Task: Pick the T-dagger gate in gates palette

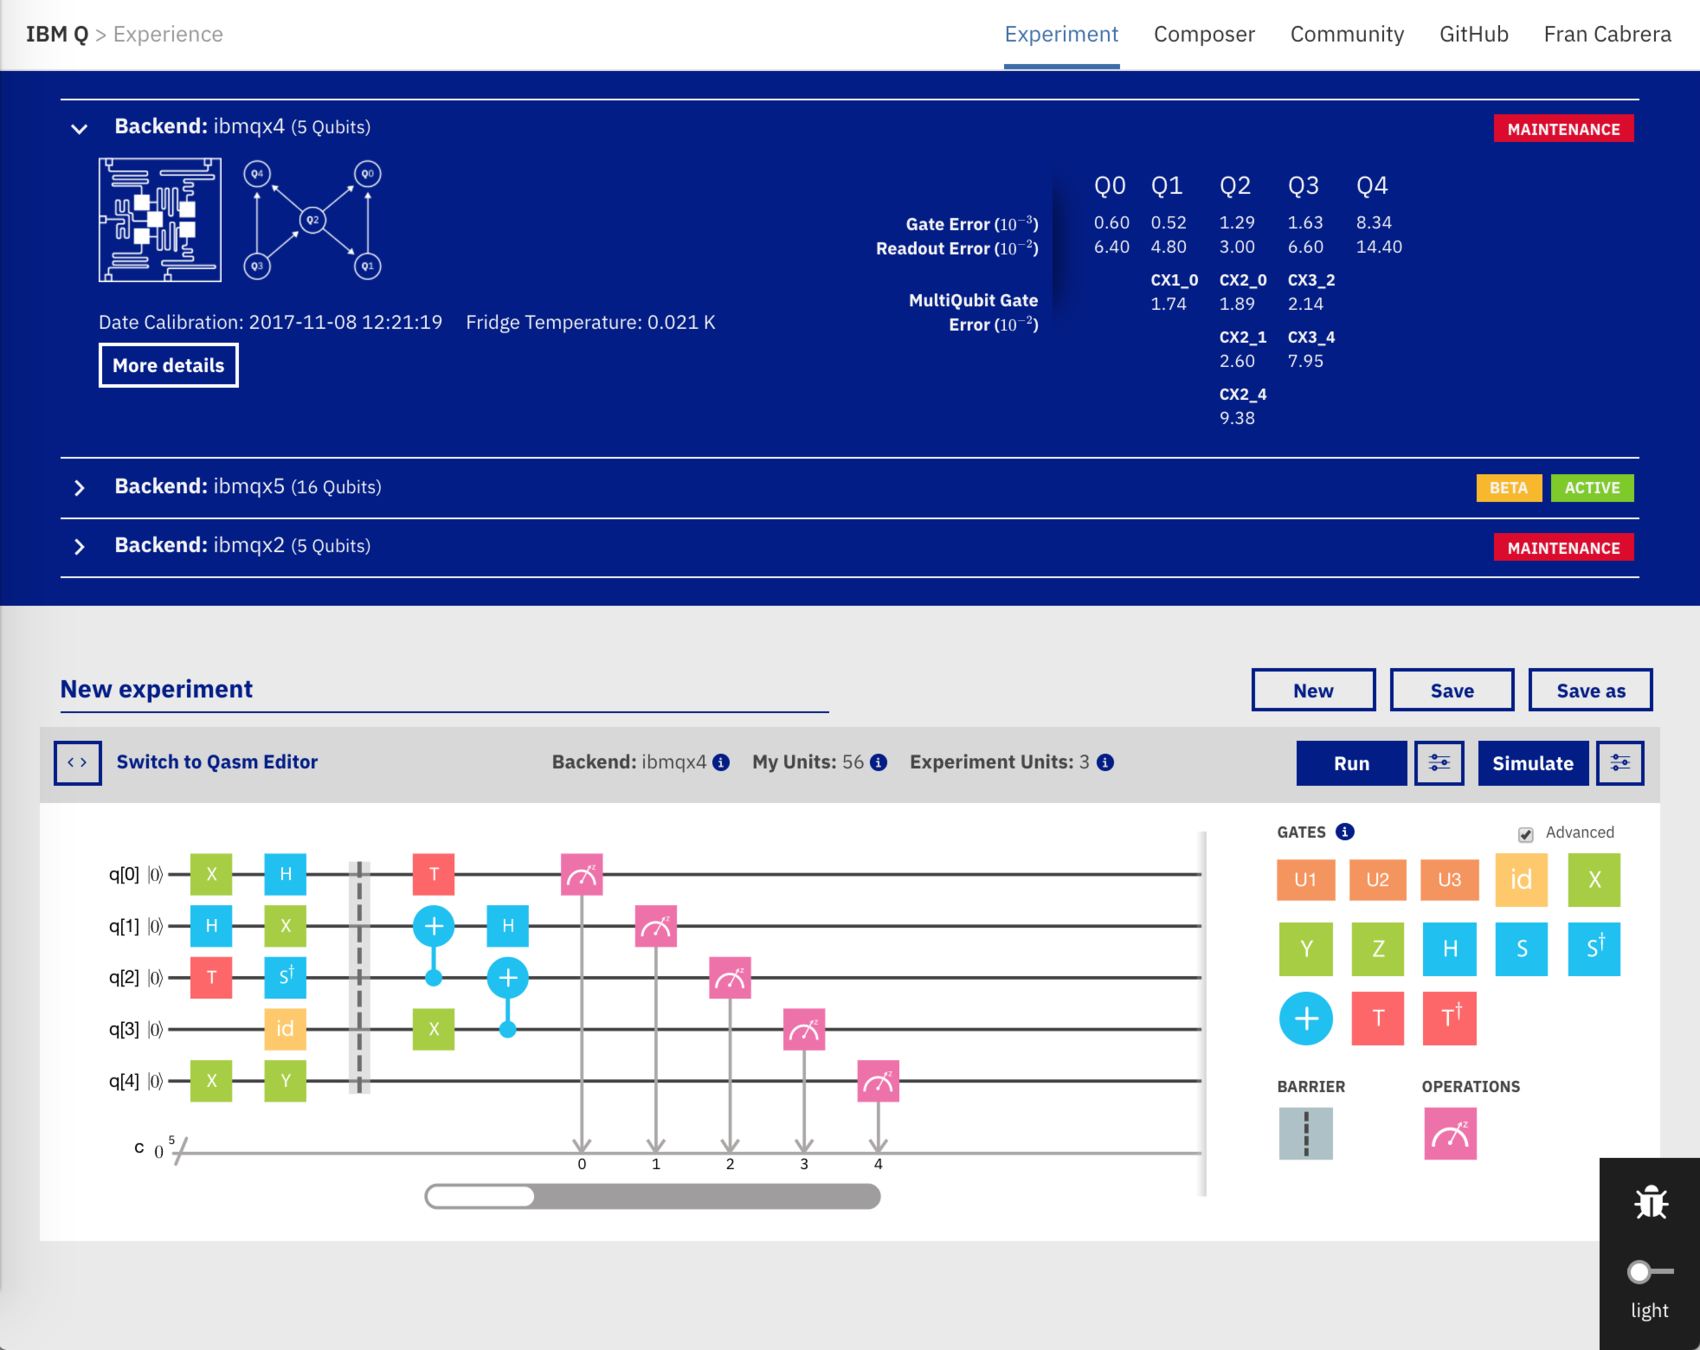Action: point(1450,1019)
